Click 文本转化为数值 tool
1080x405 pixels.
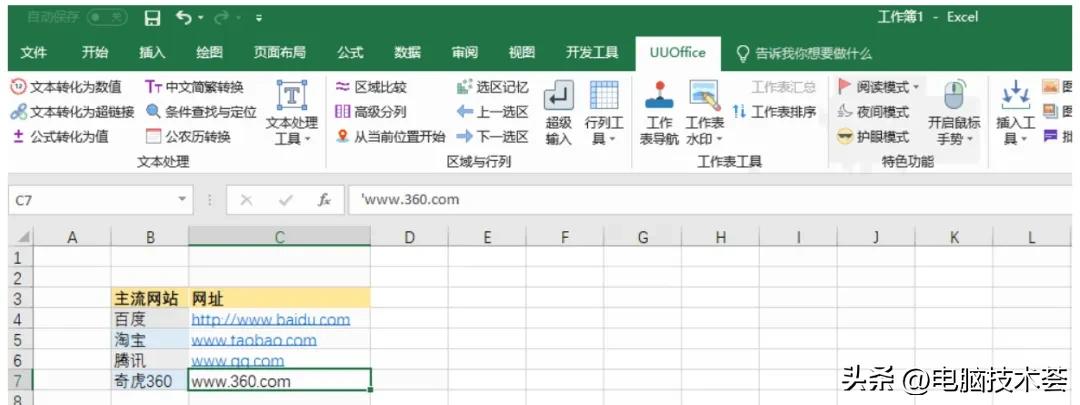pyautogui.click(x=66, y=87)
